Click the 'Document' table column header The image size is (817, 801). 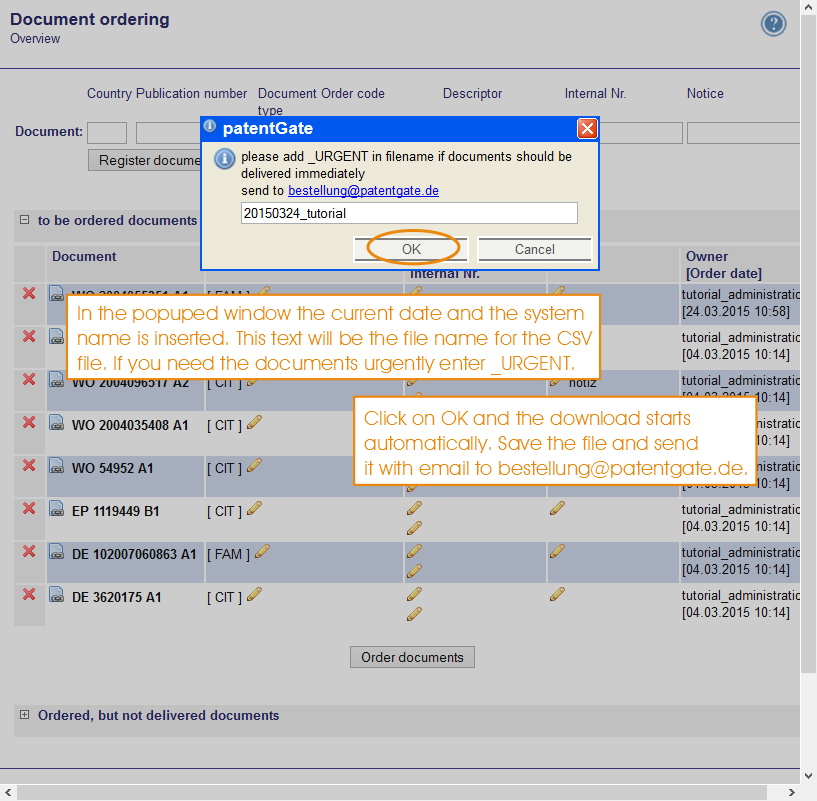pos(84,256)
